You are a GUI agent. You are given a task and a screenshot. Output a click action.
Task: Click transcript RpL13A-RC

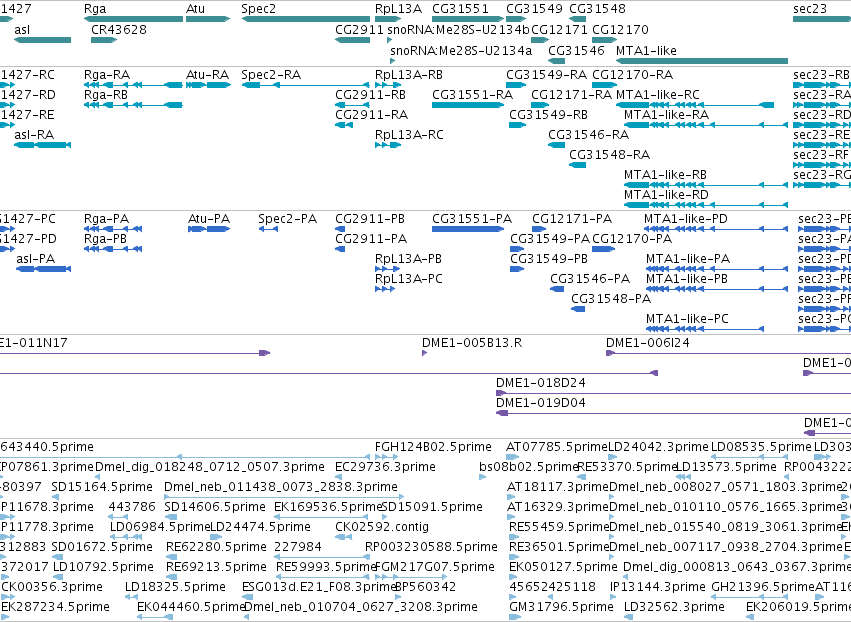pyautogui.click(x=388, y=145)
